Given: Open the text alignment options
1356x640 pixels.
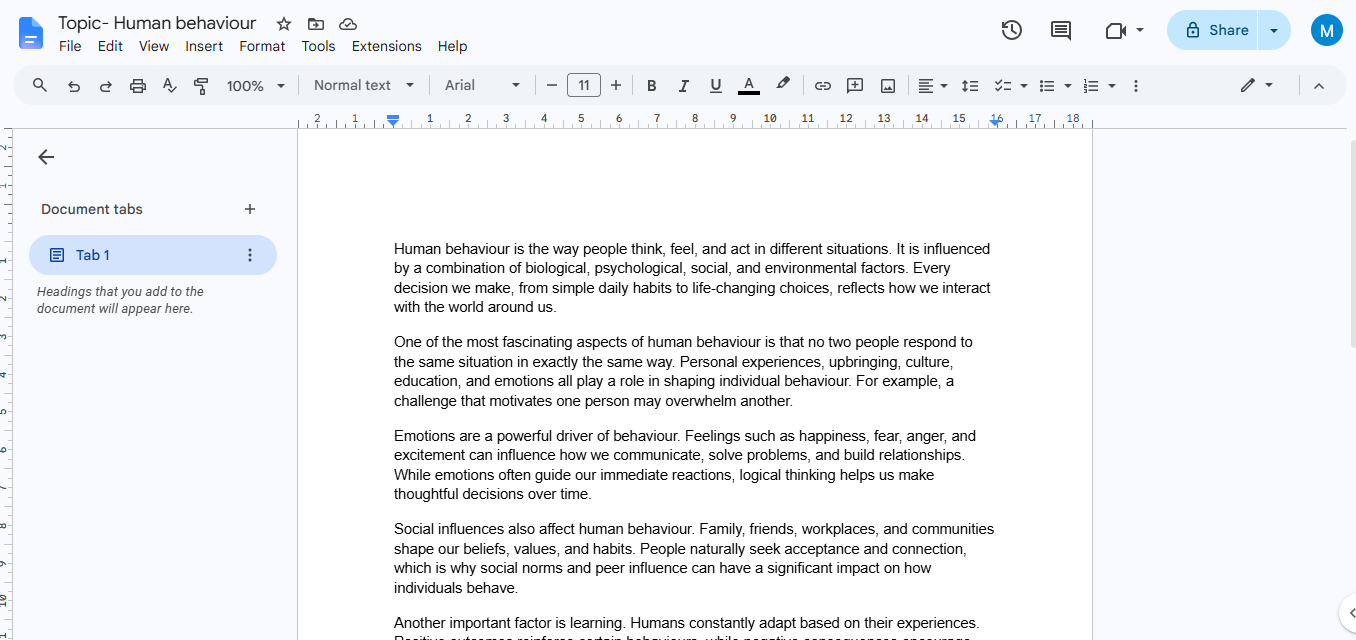Looking at the screenshot, I should pyautogui.click(x=933, y=86).
